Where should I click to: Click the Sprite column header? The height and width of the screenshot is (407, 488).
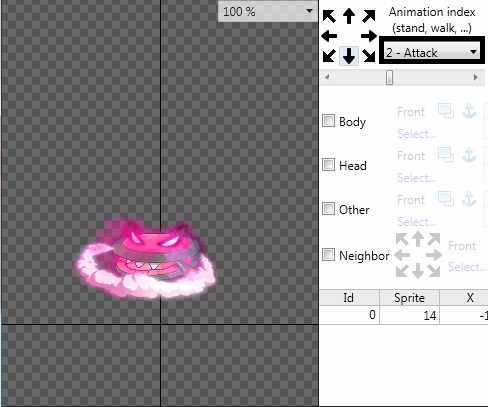click(x=409, y=297)
